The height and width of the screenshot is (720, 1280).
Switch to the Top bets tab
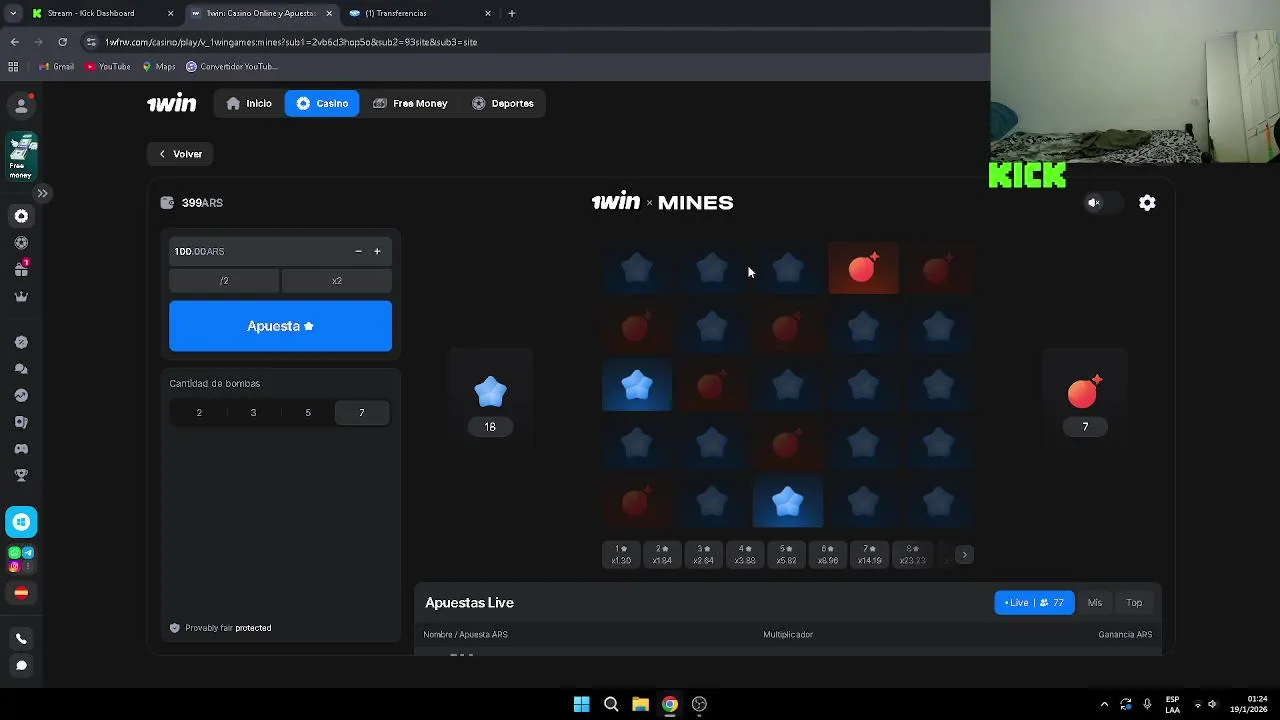(1134, 603)
